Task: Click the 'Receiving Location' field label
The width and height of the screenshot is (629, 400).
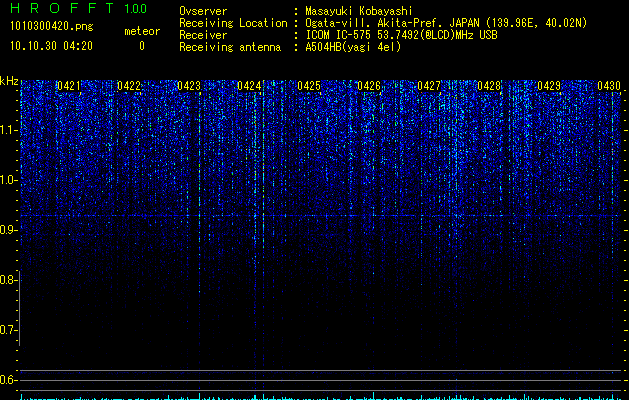Action: coord(233,23)
